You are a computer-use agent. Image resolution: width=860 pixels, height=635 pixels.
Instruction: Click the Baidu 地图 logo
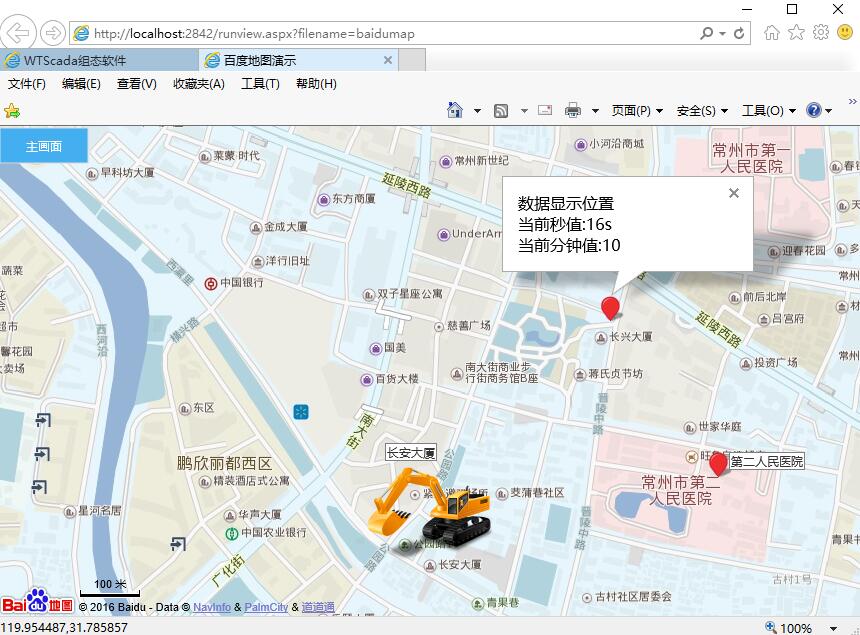[37, 602]
